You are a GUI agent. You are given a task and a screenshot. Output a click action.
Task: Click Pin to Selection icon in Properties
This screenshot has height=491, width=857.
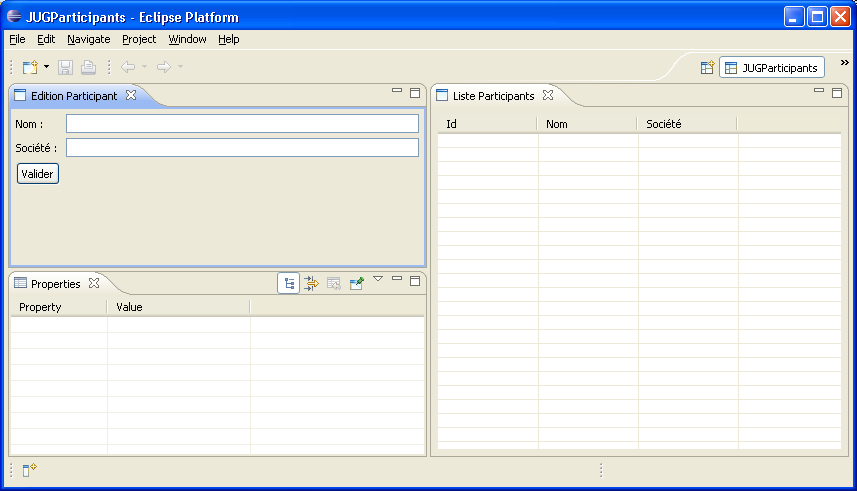coord(356,284)
